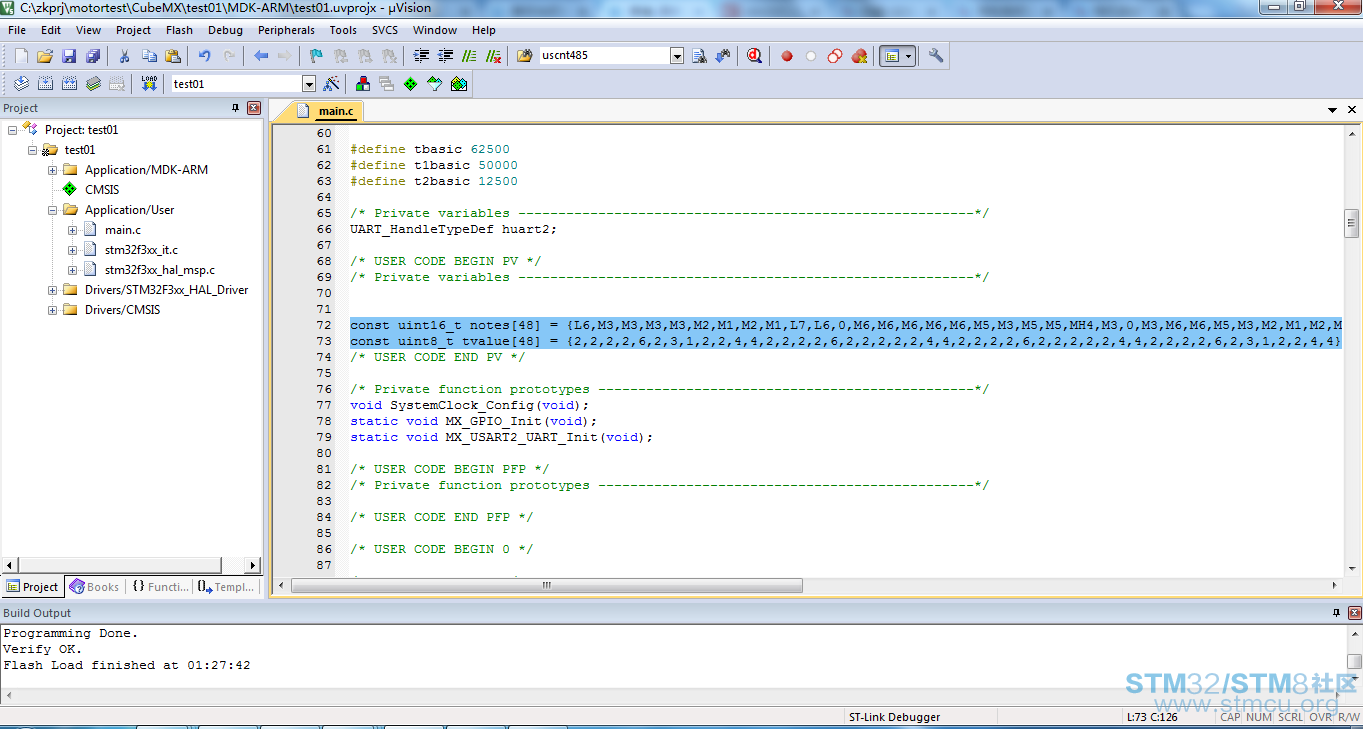1363x729 pixels.
Task: Click the editor vertical scrollbar thumb
Action: click(x=1351, y=223)
